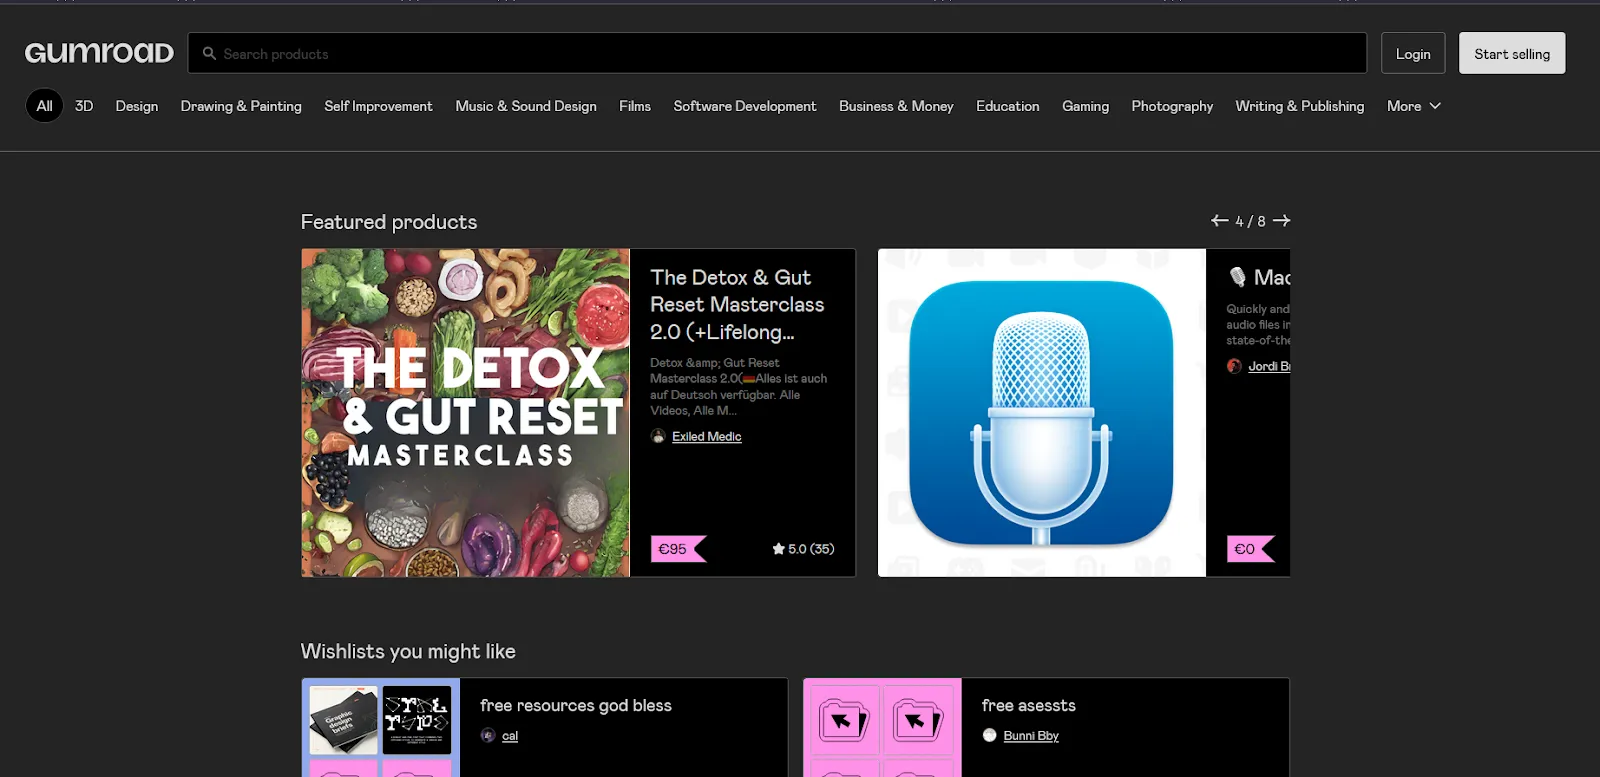Select the All category tab
Image resolution: width=1600 pixels, height=777 pixels.
click(44, 106)
